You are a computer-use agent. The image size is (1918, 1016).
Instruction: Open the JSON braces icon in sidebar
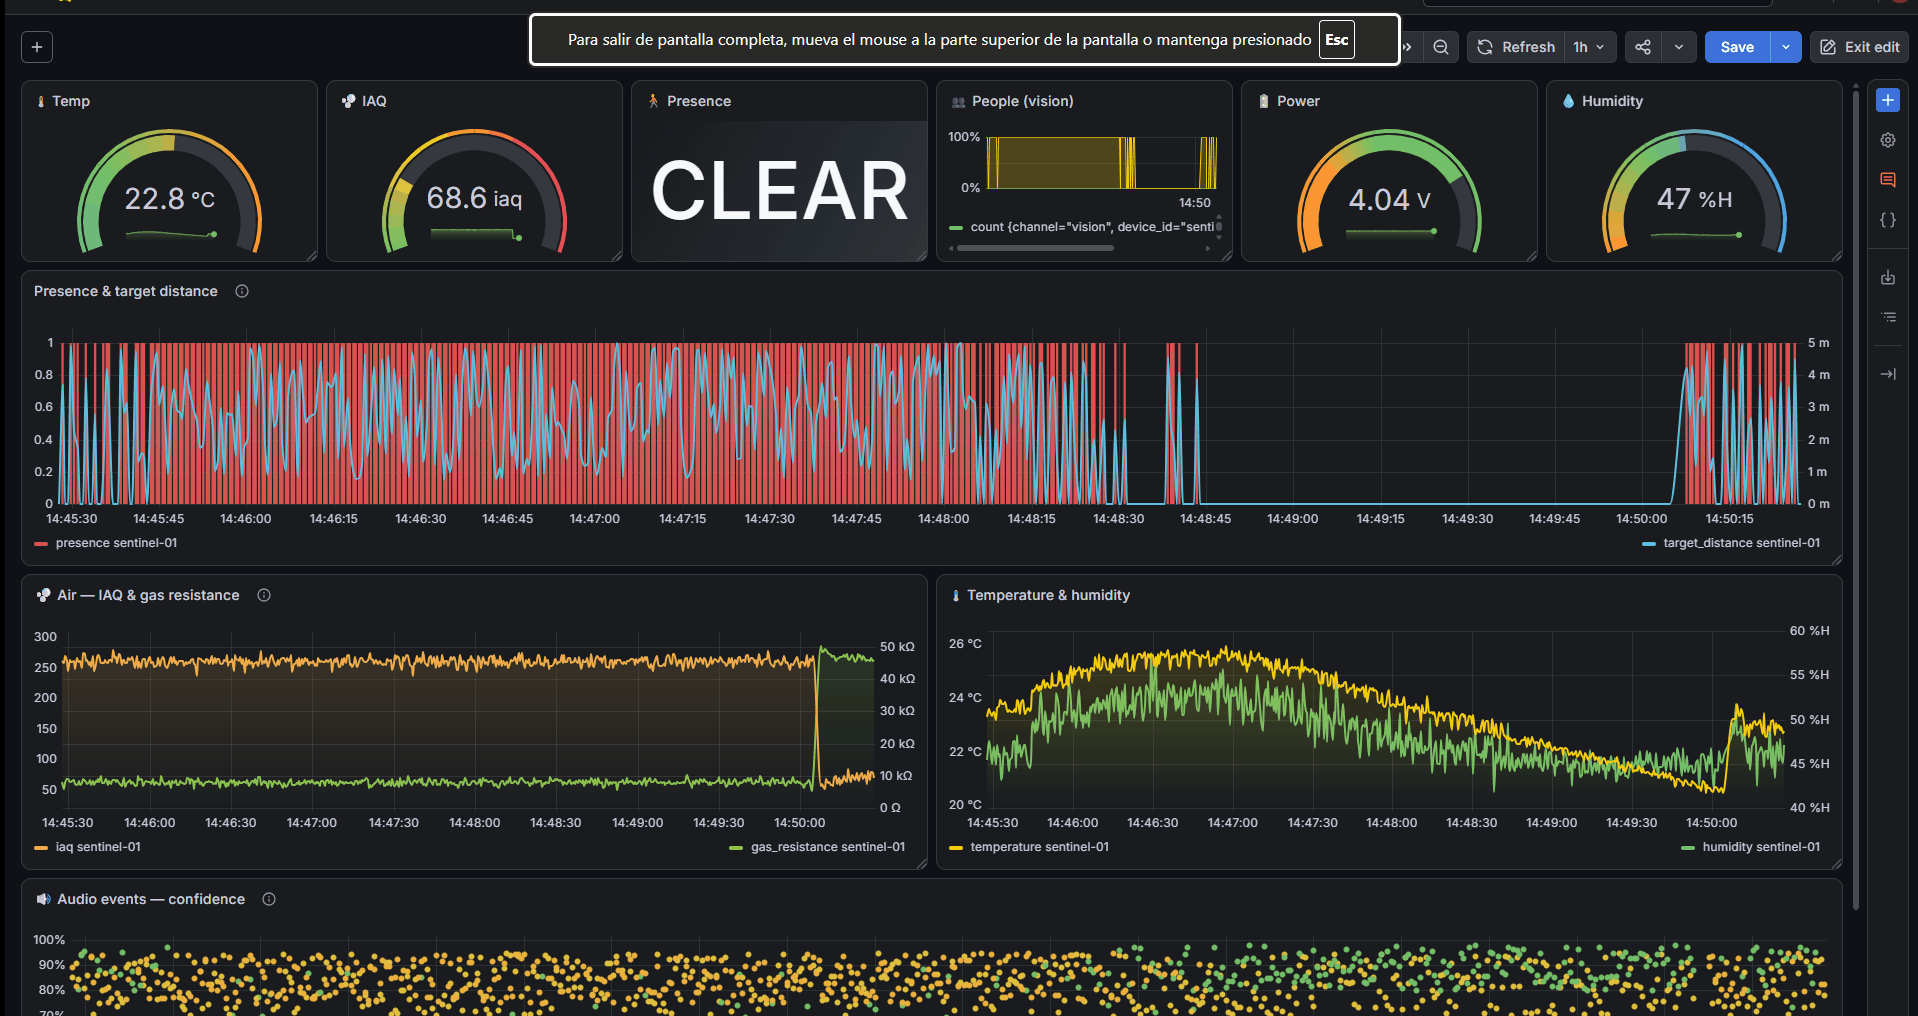[1888, 220]
